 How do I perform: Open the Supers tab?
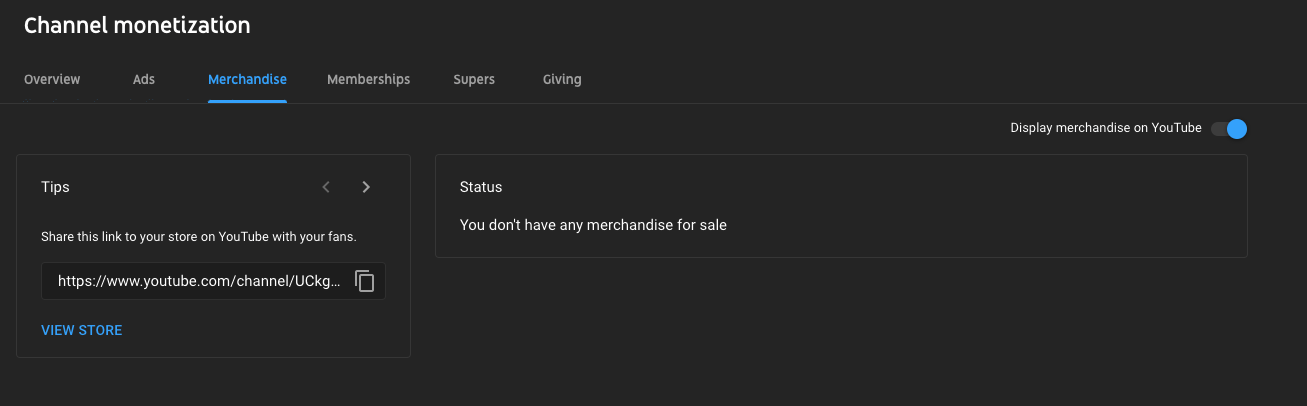pyautogui.click(x=474, y=79)
